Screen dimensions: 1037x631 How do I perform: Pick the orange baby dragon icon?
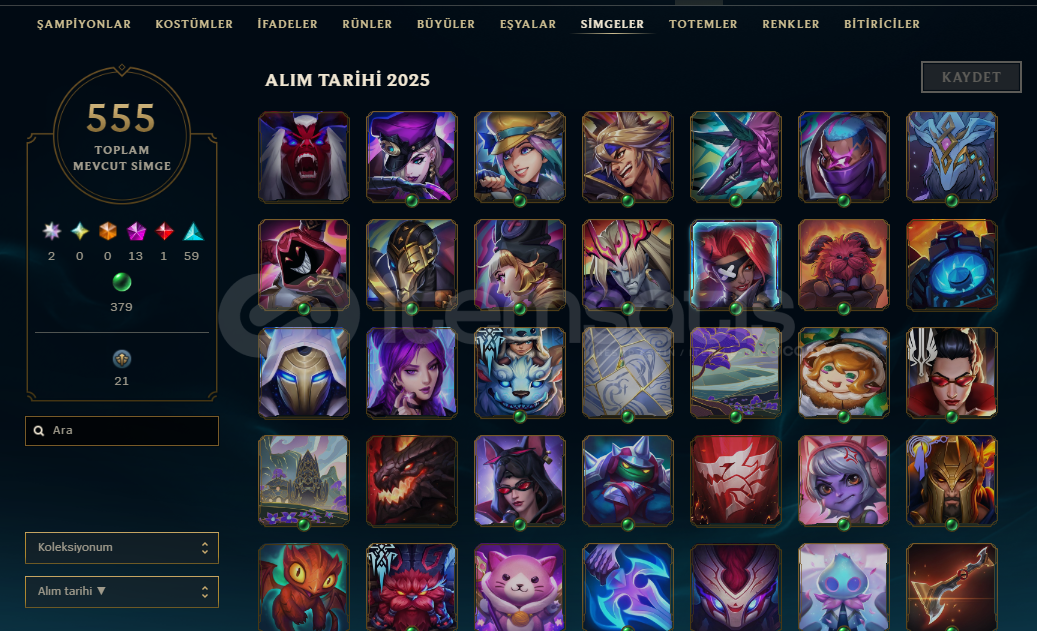[x=304, y=587]
